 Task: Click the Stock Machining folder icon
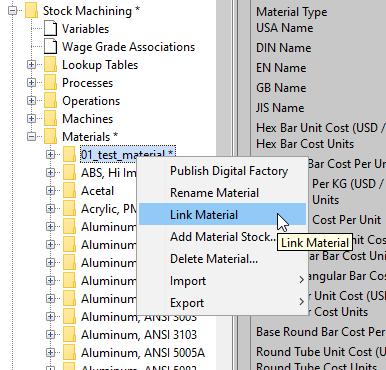(31, 11)
